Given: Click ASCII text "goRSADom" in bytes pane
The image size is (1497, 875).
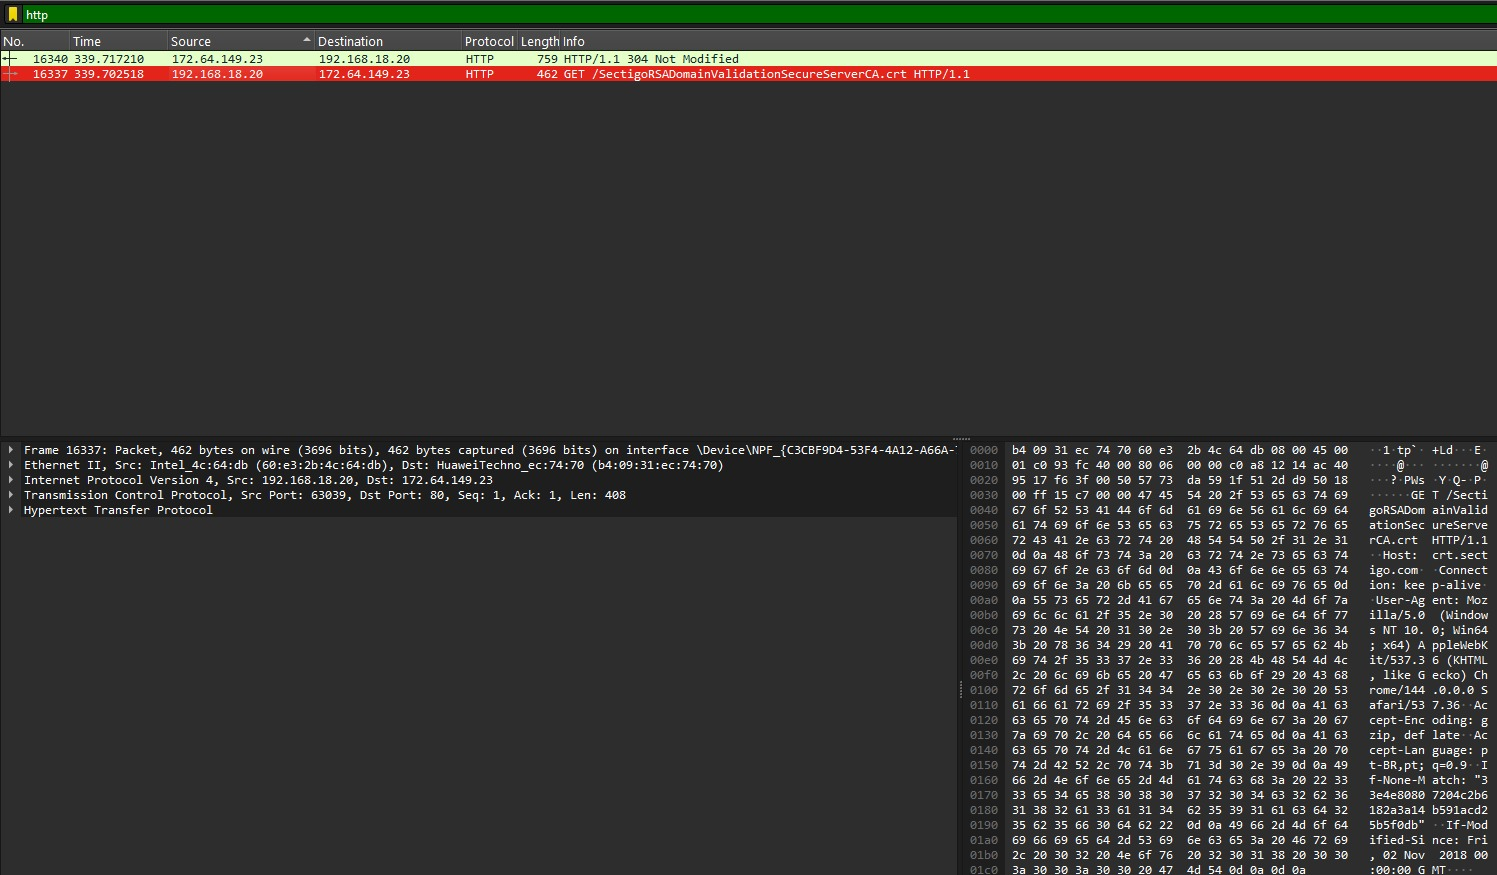Looking at the screenshot, I should [1397, 510].
